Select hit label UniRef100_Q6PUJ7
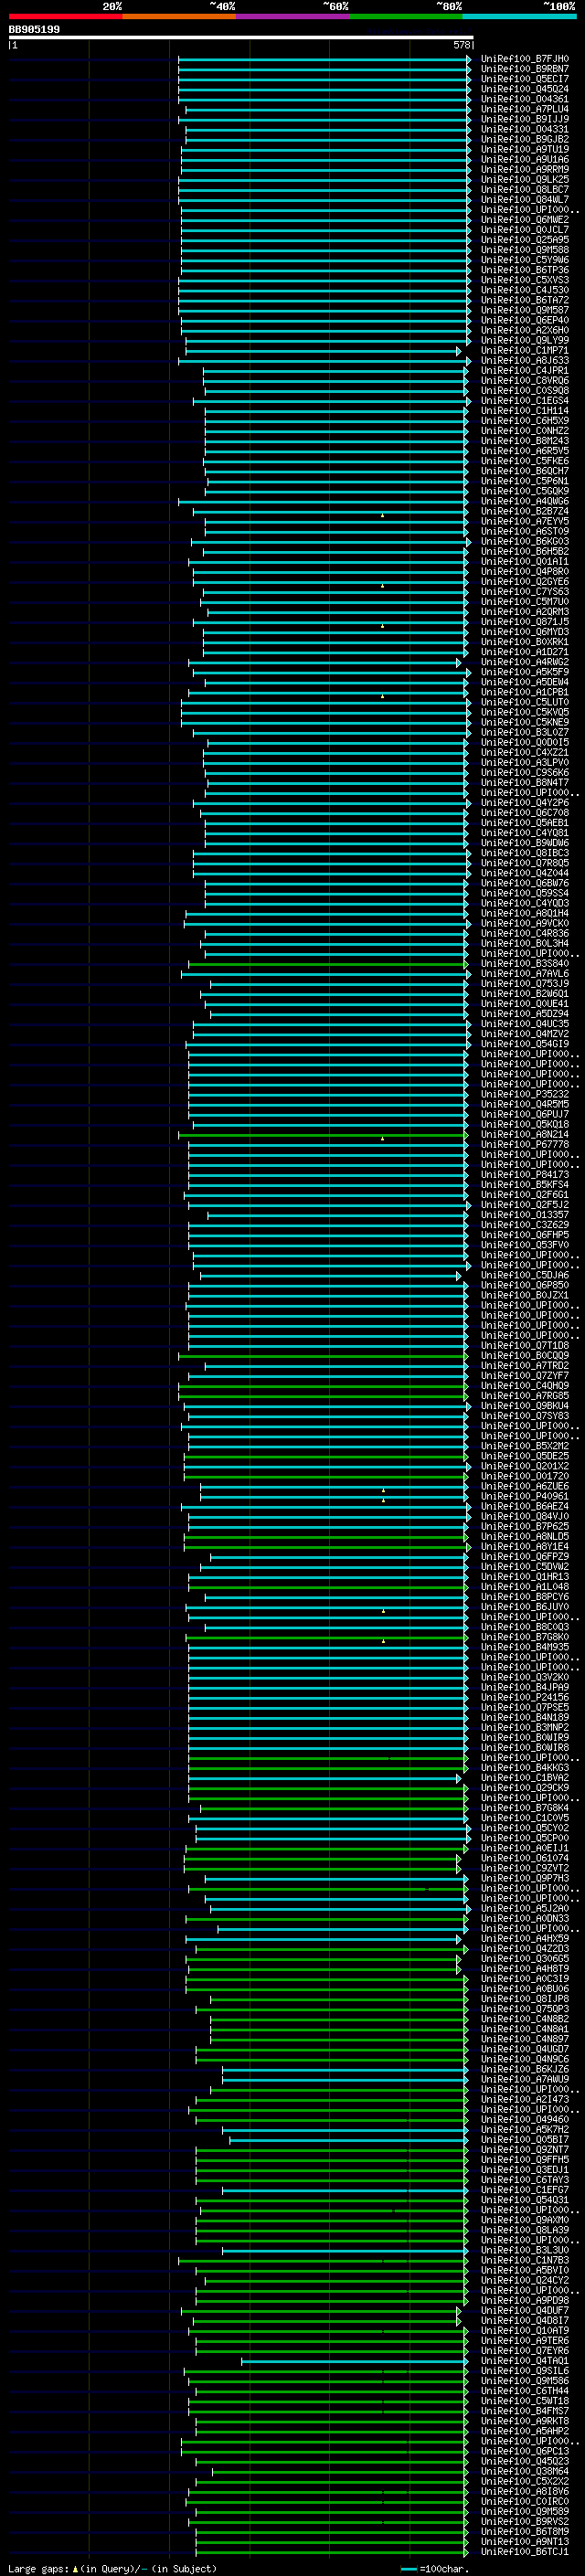585x2576 pixels. coord(525,1114)
